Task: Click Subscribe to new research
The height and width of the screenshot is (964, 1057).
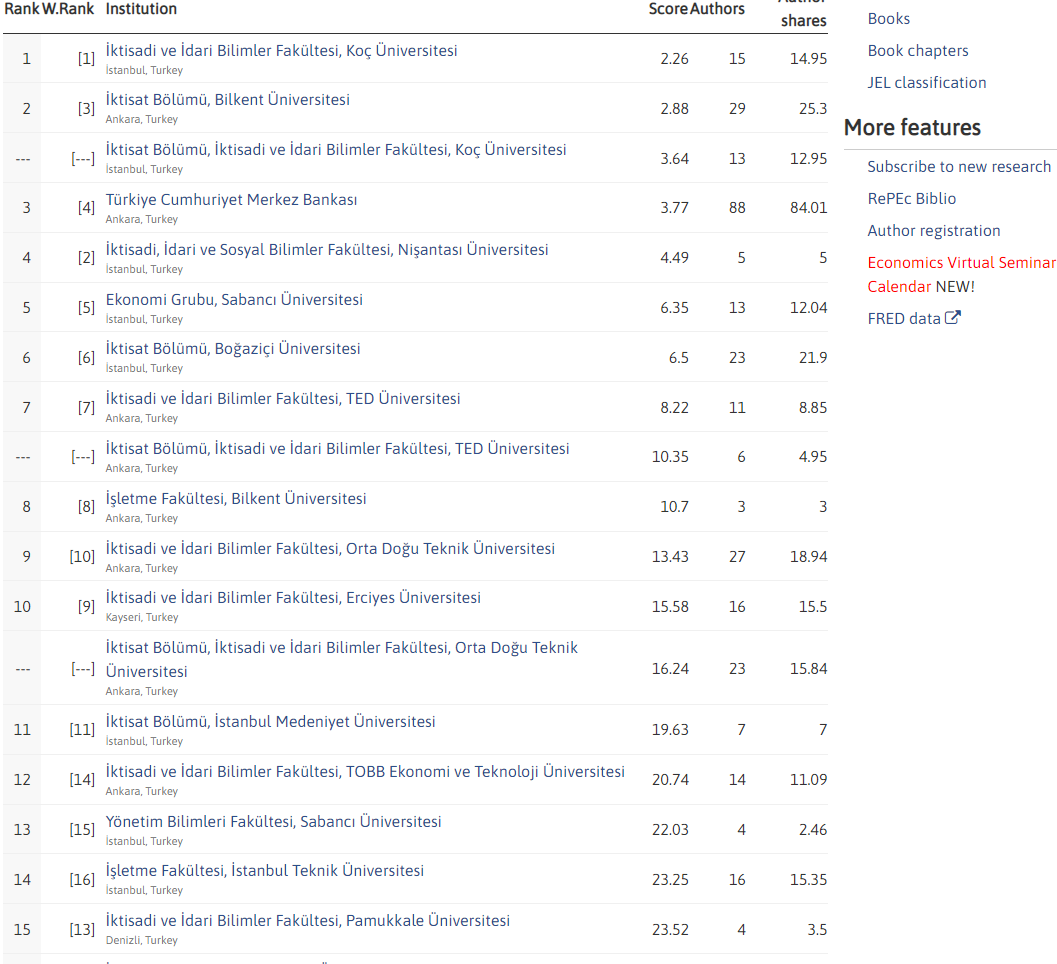Action: [x=959, y=167]
